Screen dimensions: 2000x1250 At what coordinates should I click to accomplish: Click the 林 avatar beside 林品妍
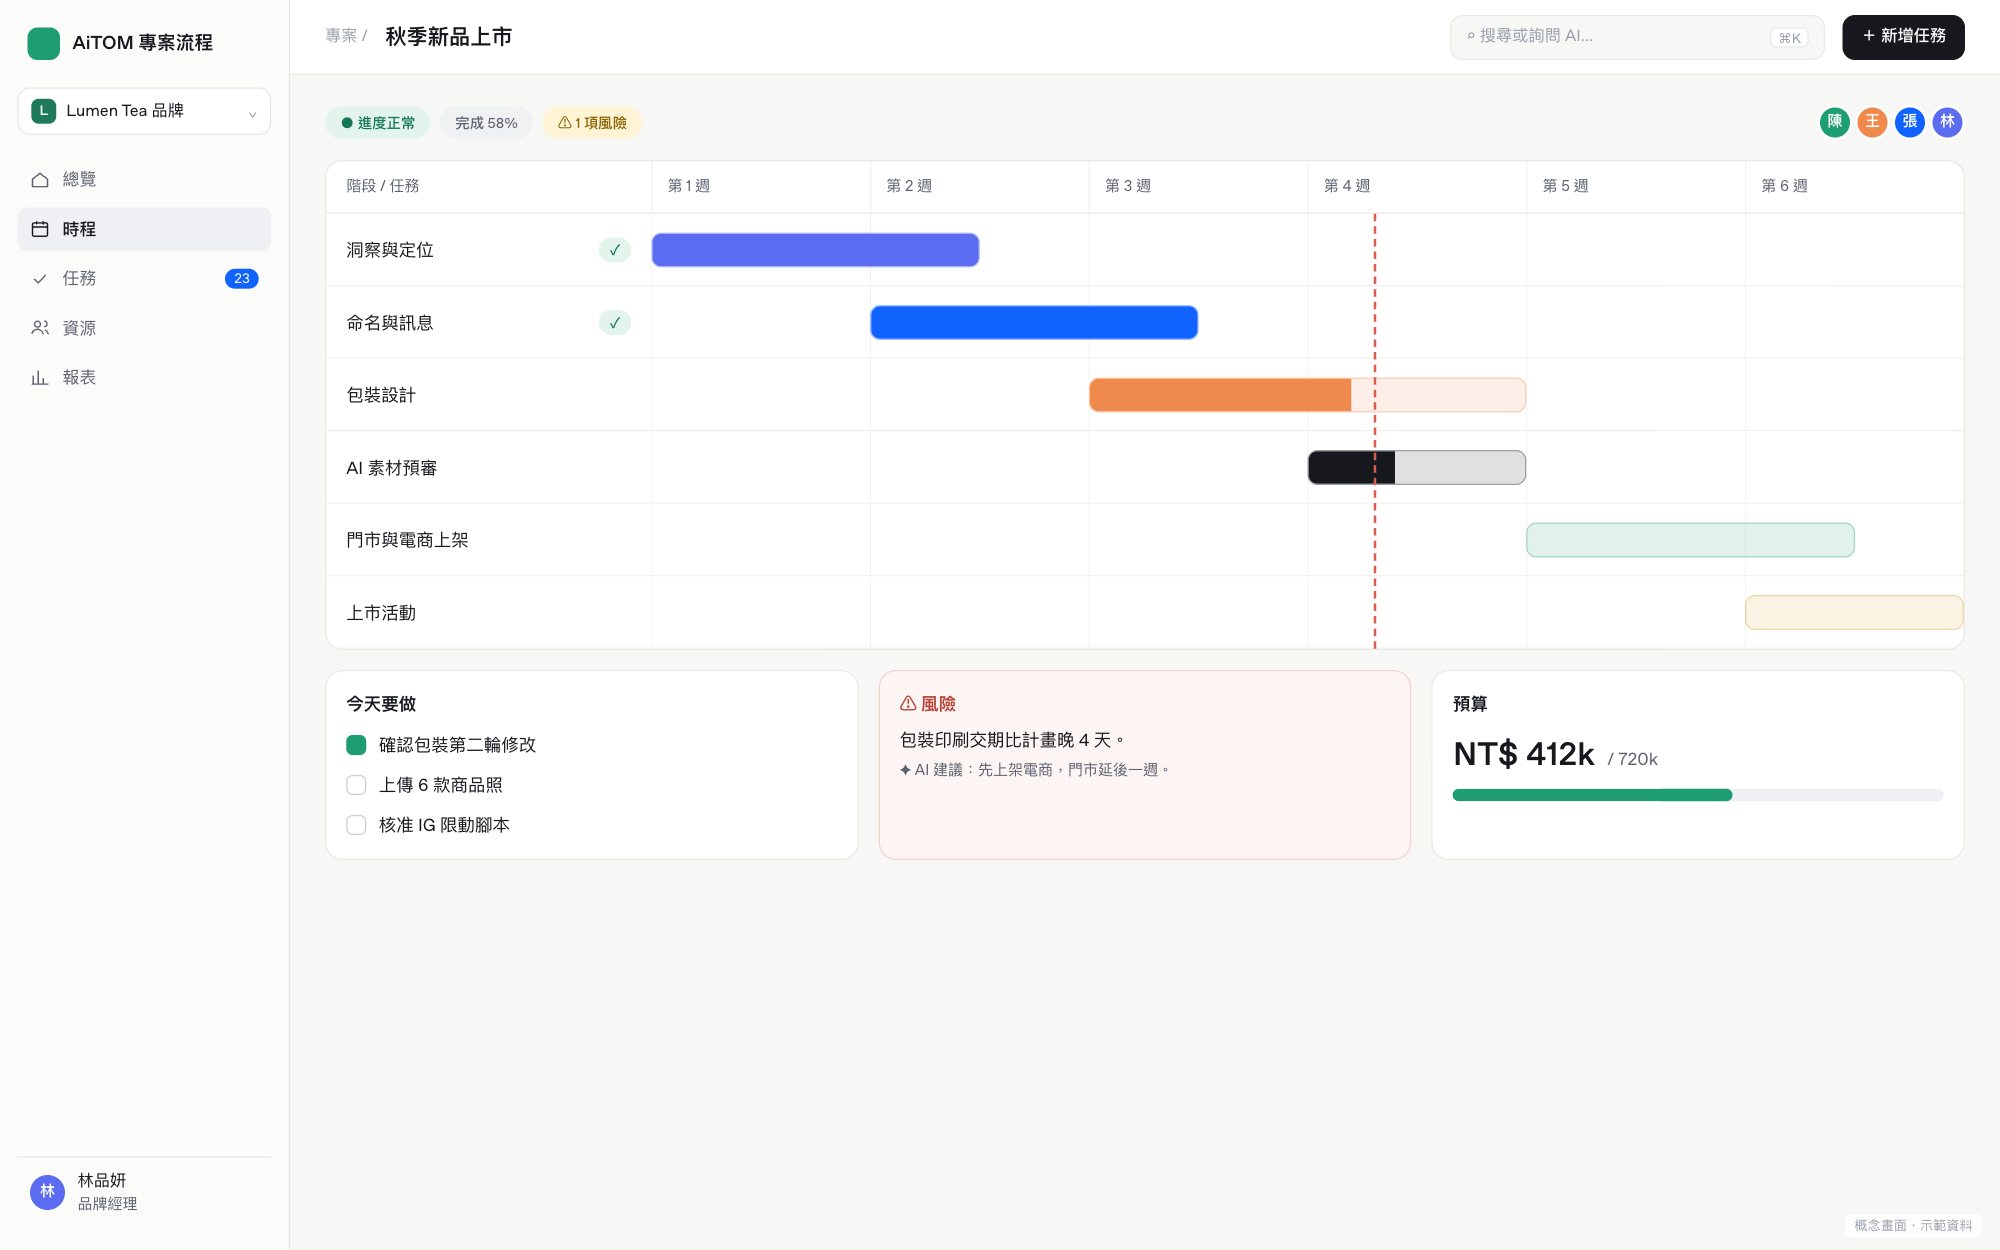47,1192
